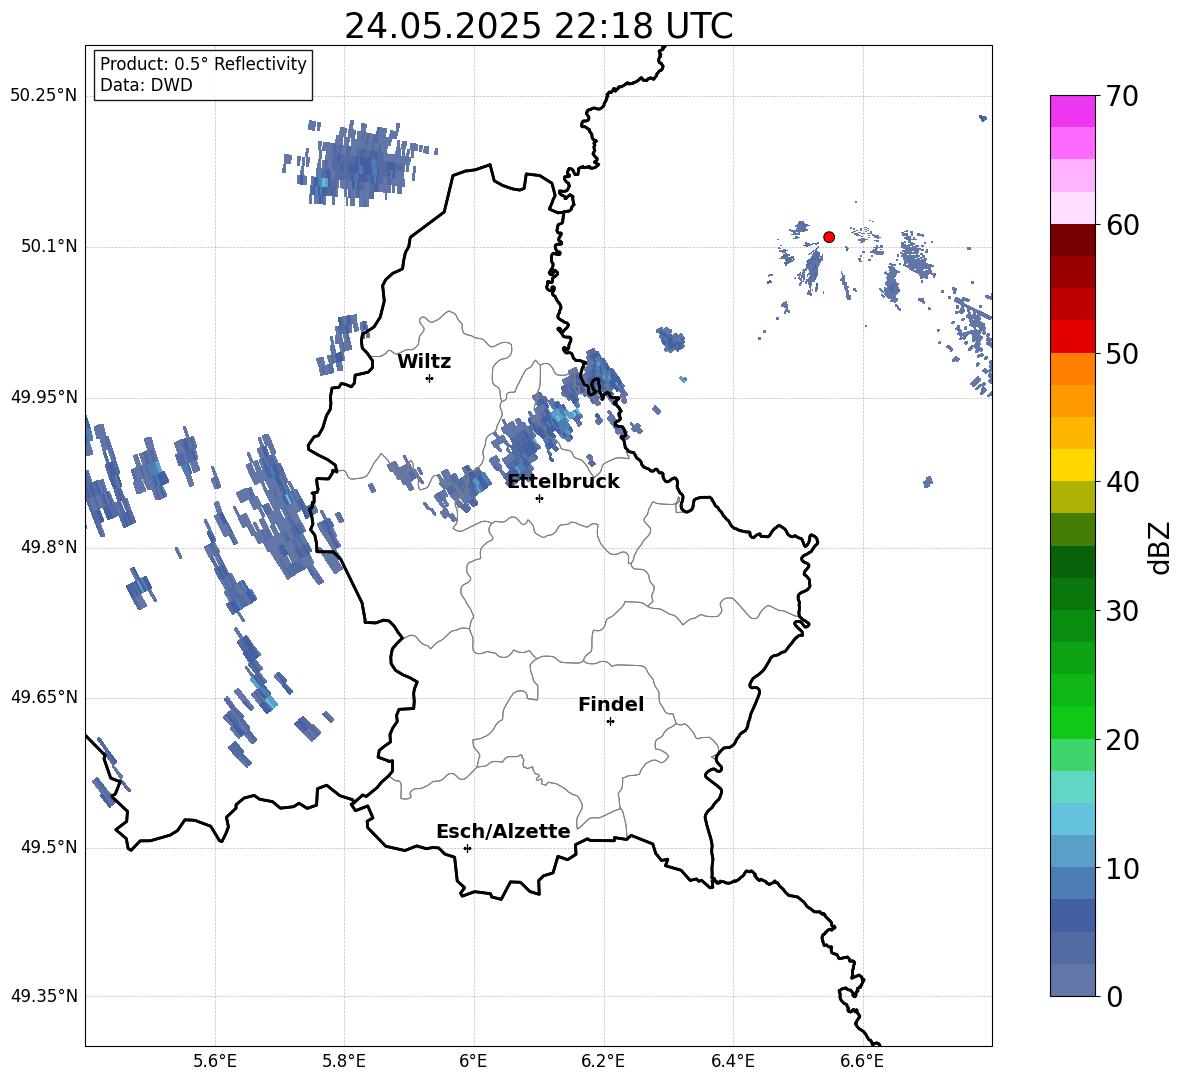This screenshot has height=1081, width=1184.
Task: Click the 6.4°E longitude label
Action: (732, 1061)
